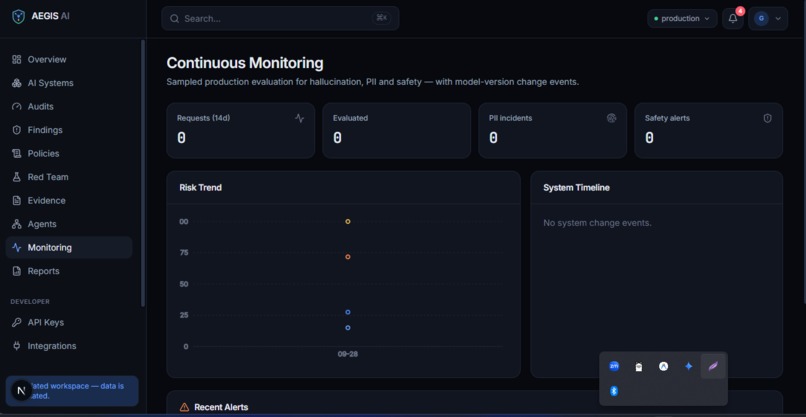Select the active Monitoring sidebar item
806x417 pixels.
click(68, 247)
